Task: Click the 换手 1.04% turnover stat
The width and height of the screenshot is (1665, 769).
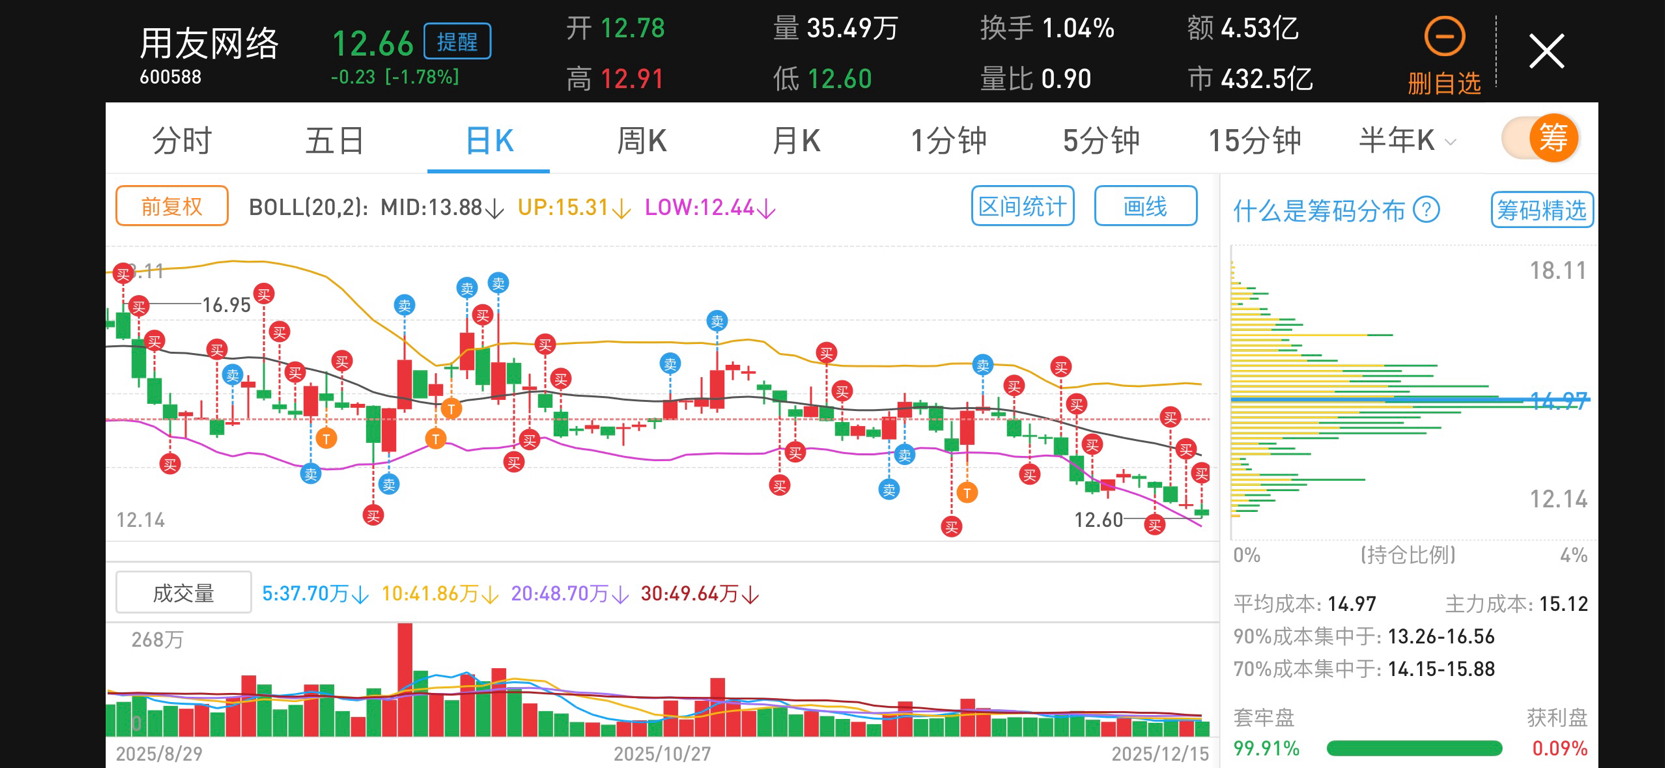Action: [1047, 28]
